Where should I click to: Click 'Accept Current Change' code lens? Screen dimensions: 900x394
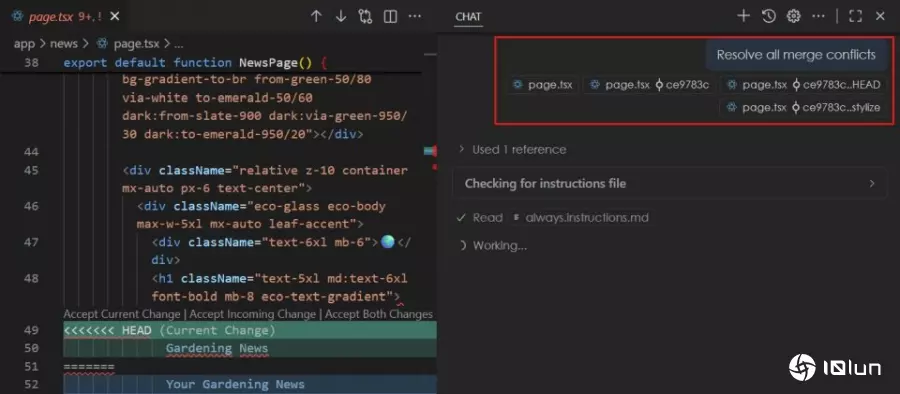click(x=122, y=314)
